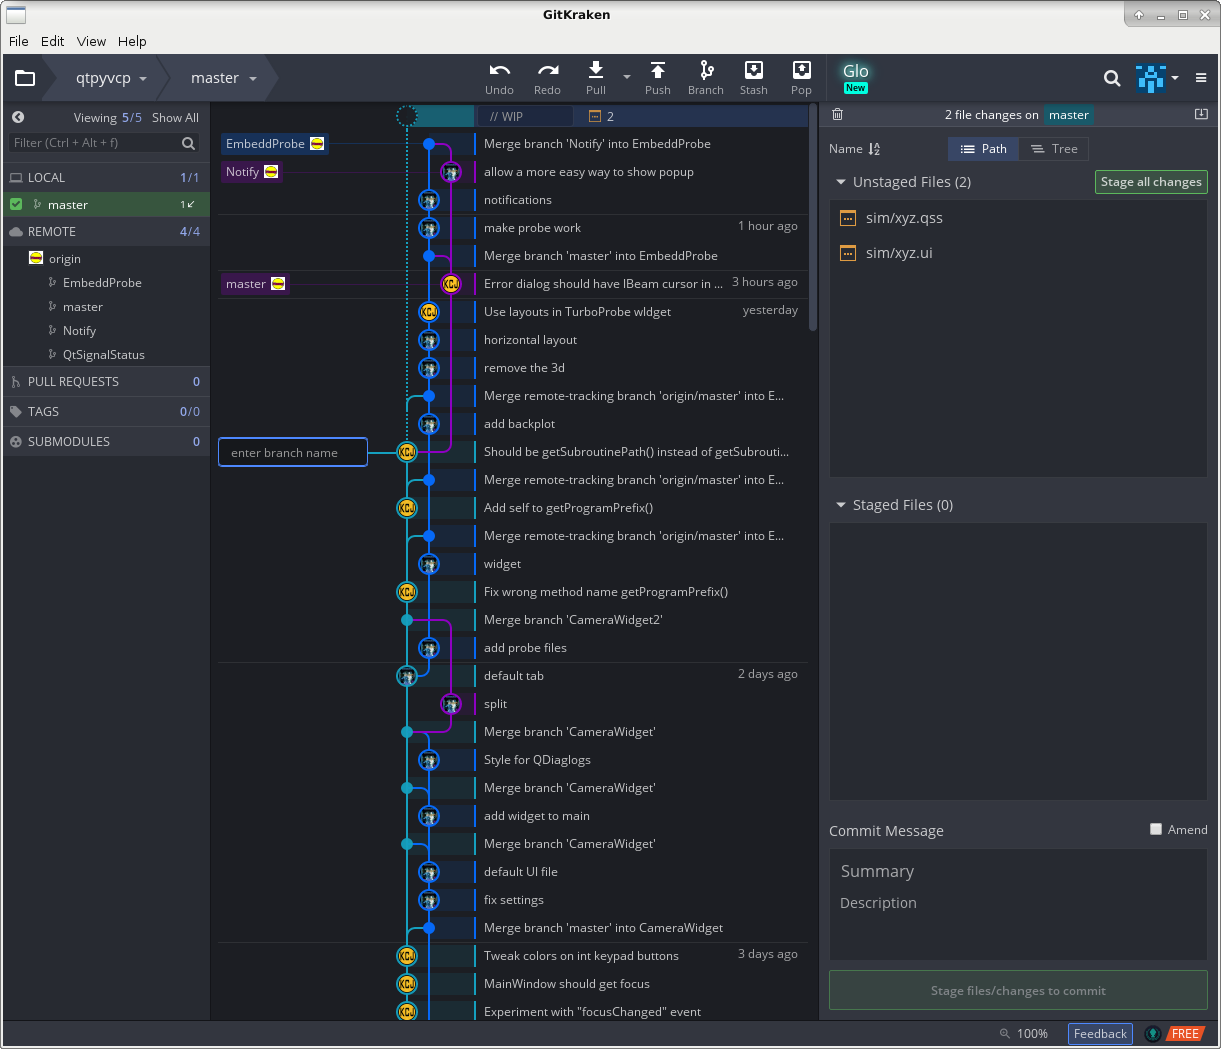Collapse the Unstaged Files section
The width and height of the screenshot is (1221, 1049).
(841, 182)
